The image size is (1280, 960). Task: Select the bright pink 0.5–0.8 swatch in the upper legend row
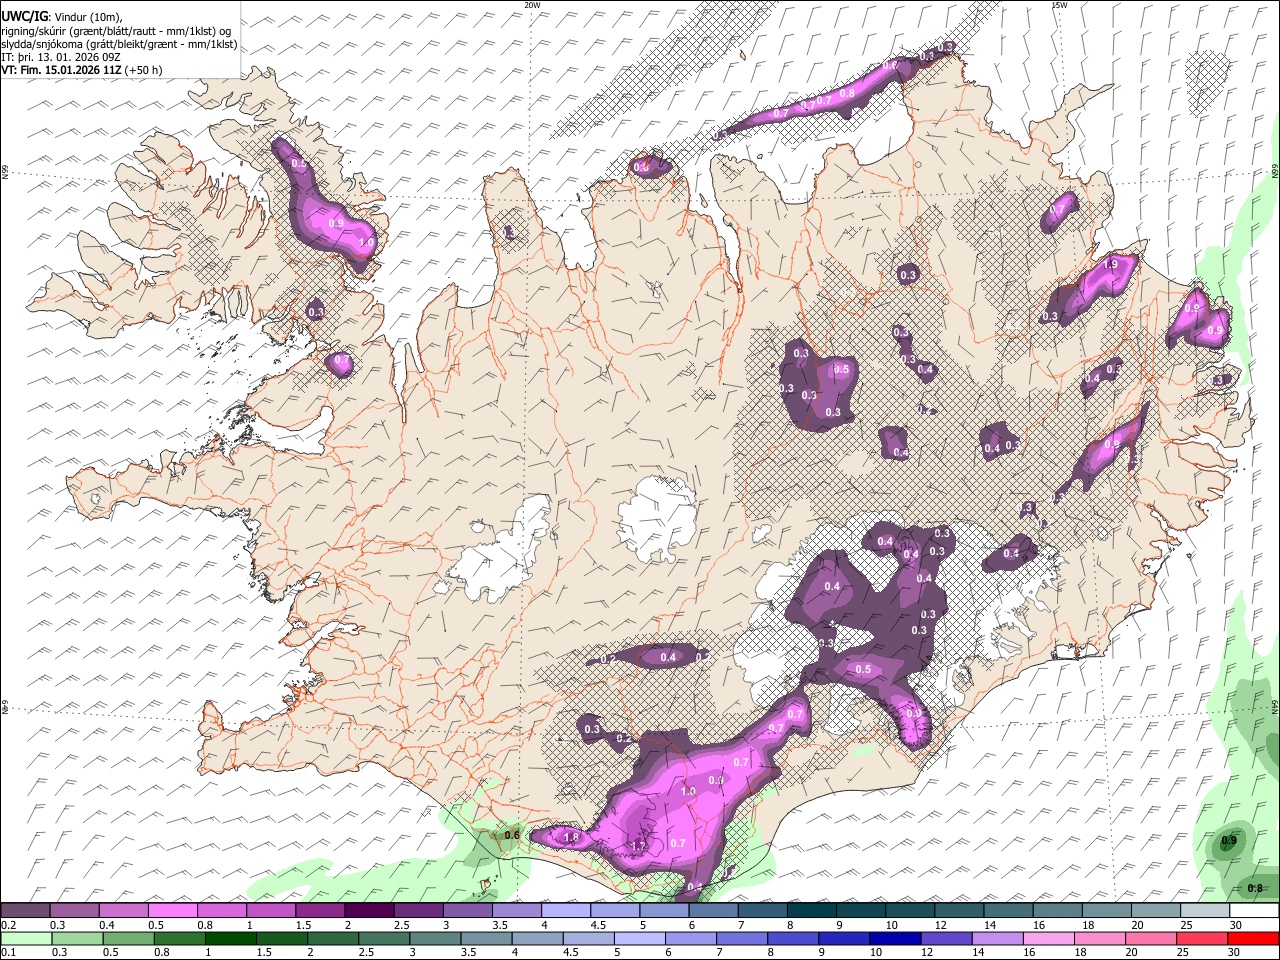pos(172,910)
